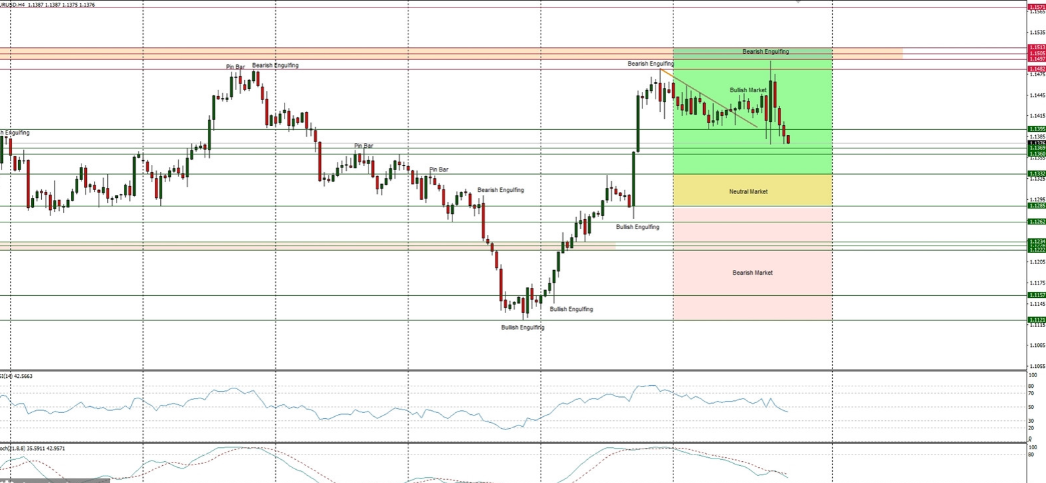Image resolution: width=1046 pixels, height=483 pixels.
Task: Click the lowest green price label on the axis
Action: pos(1036,320)
